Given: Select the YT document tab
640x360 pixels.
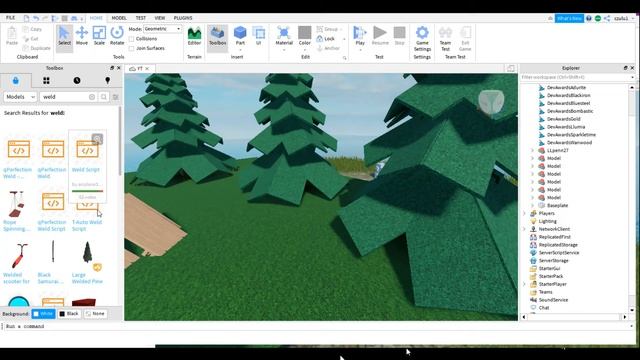Looking at the screenshot, I should point(139,69).
